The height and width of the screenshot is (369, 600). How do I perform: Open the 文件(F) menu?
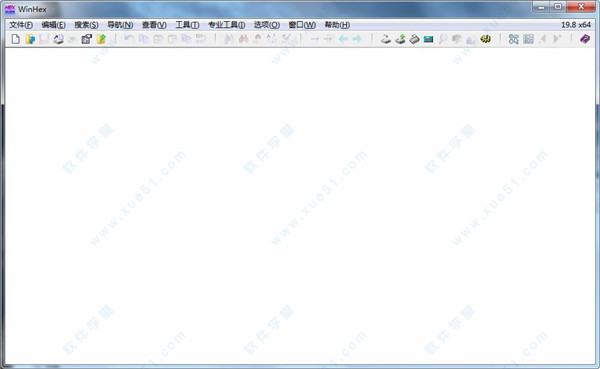(21, 25)
